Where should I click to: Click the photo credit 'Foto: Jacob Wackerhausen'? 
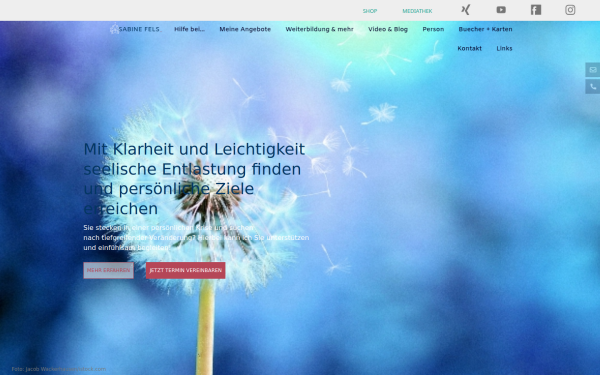[59, 369]
